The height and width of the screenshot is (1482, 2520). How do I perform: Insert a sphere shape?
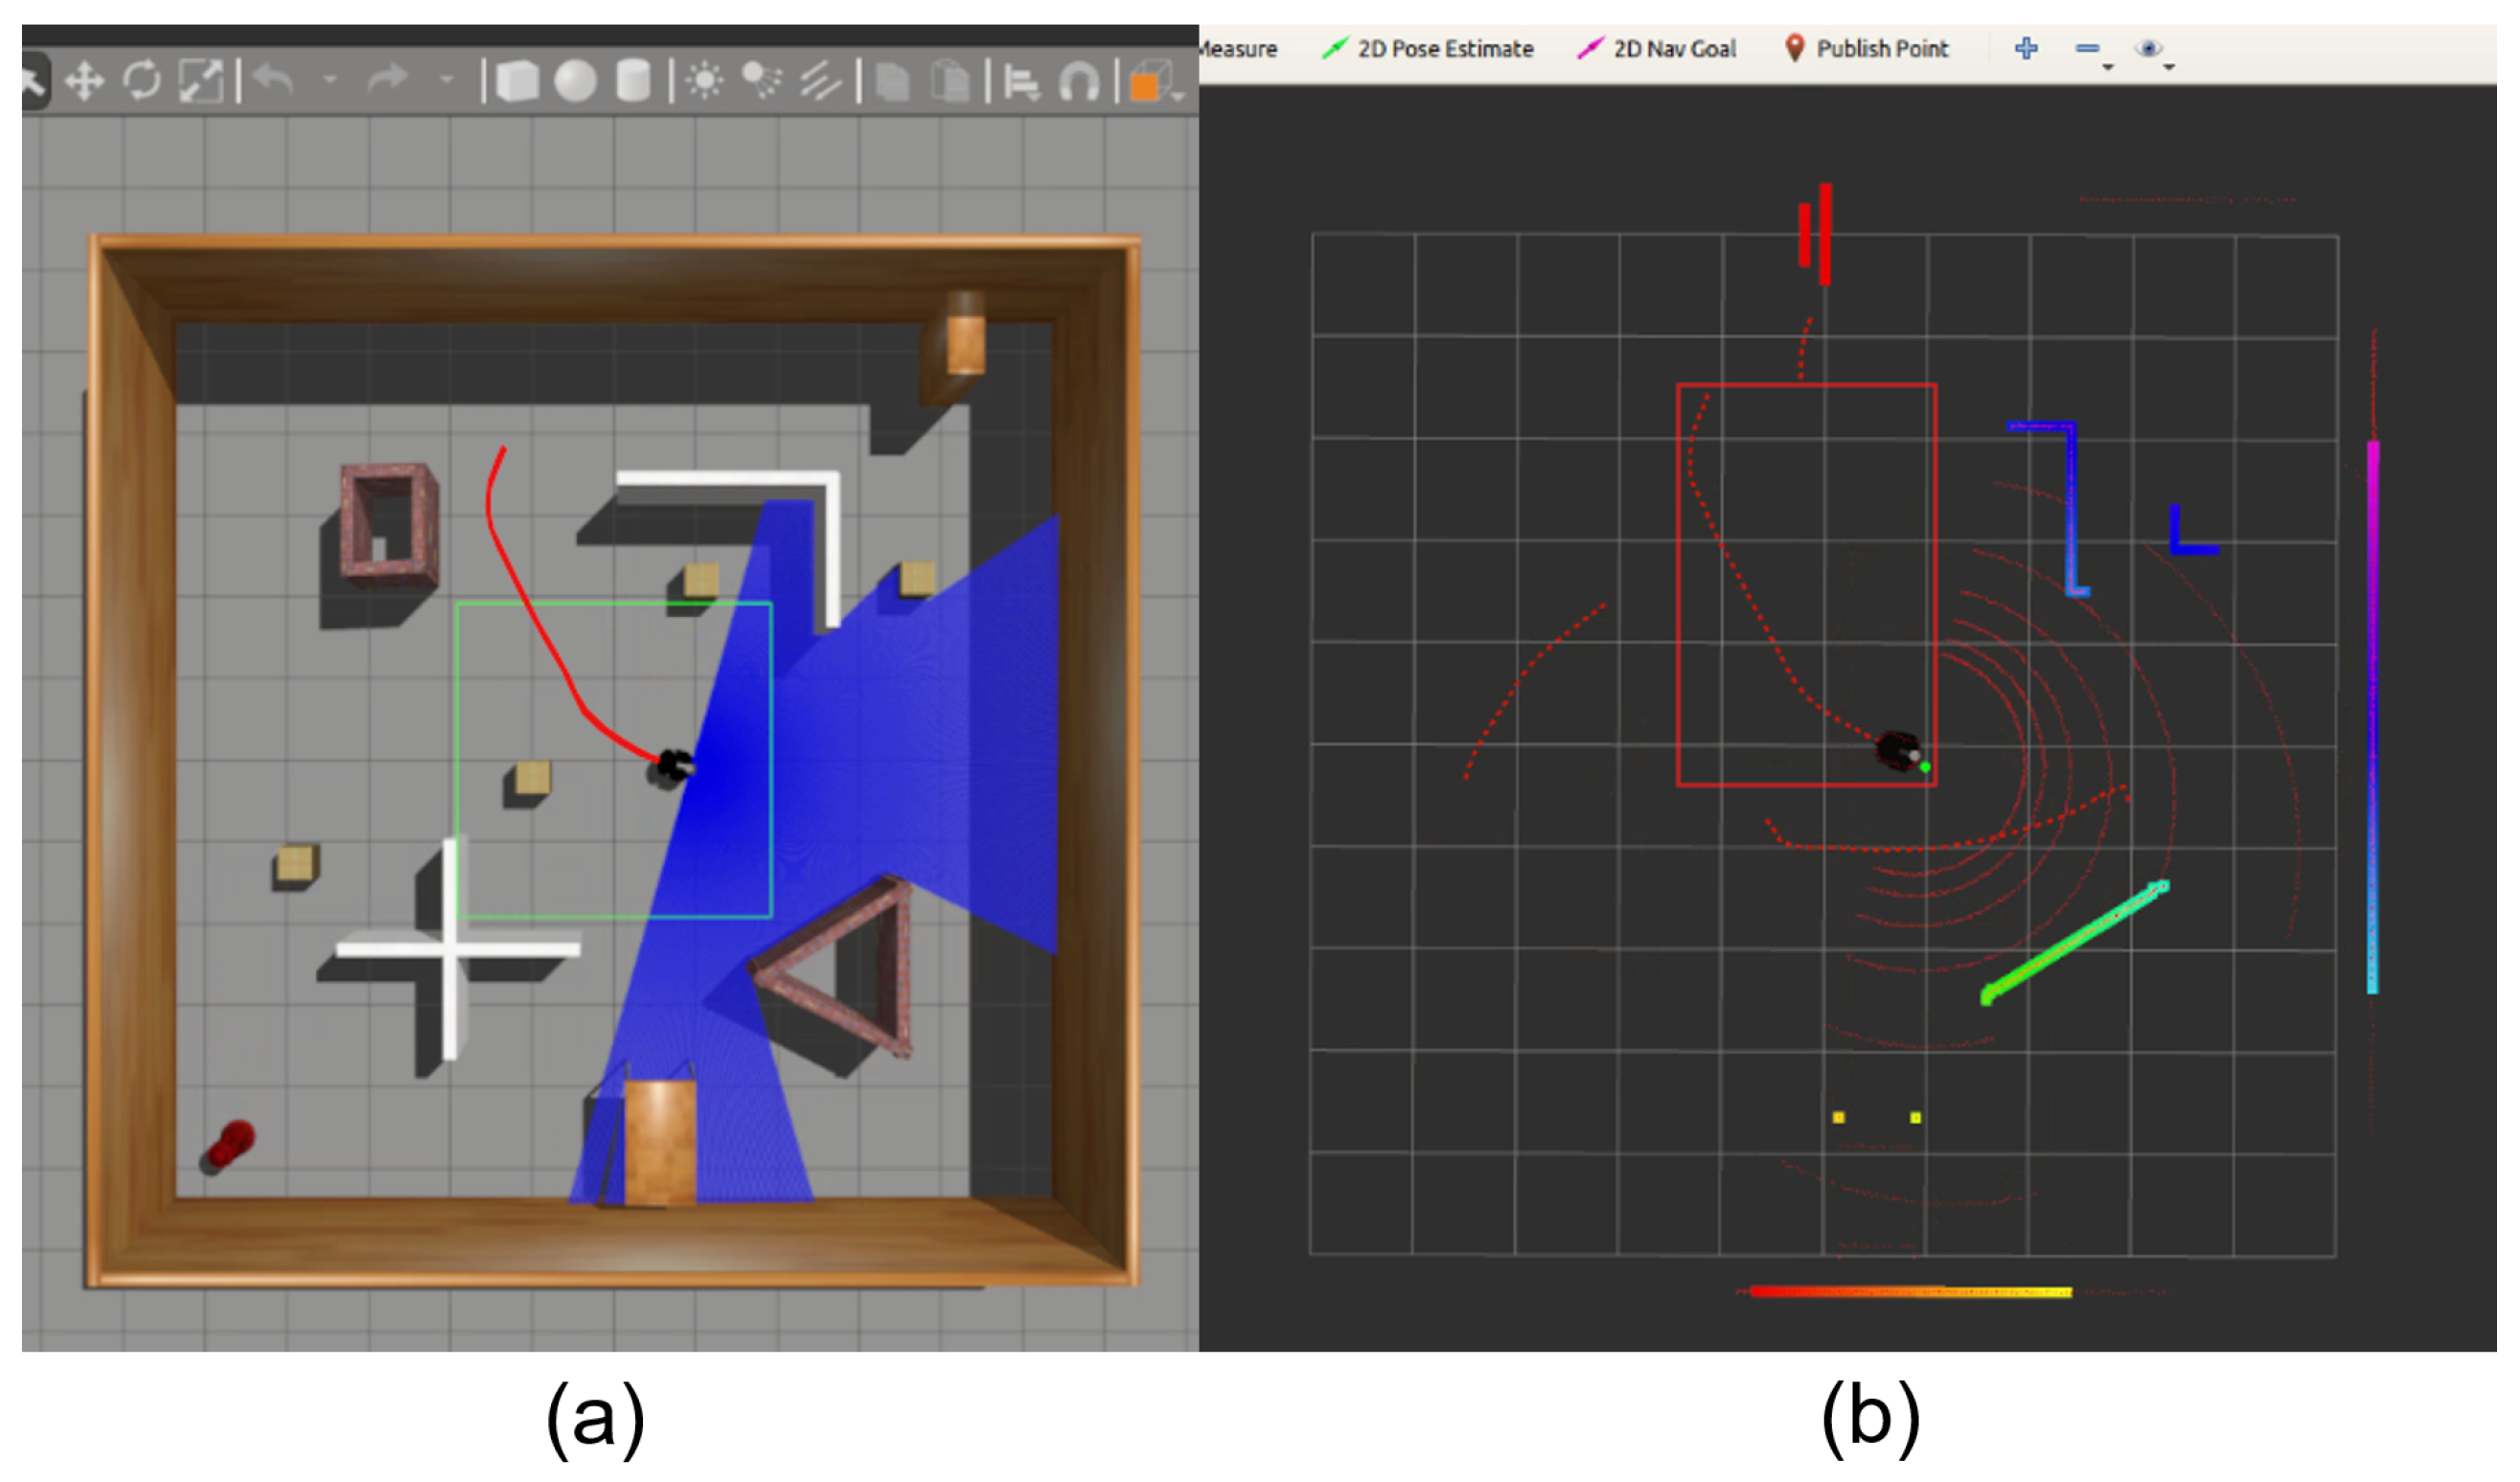pos(575,81)
